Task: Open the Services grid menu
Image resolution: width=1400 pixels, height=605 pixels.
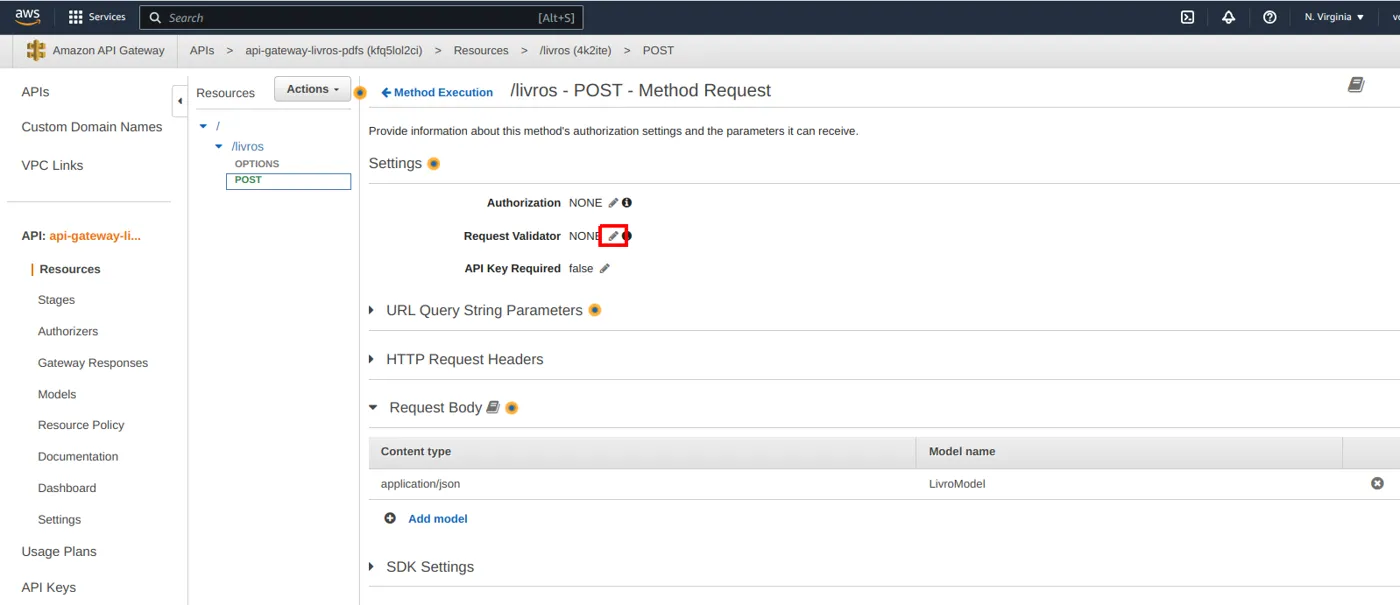Action: [96, 17]
